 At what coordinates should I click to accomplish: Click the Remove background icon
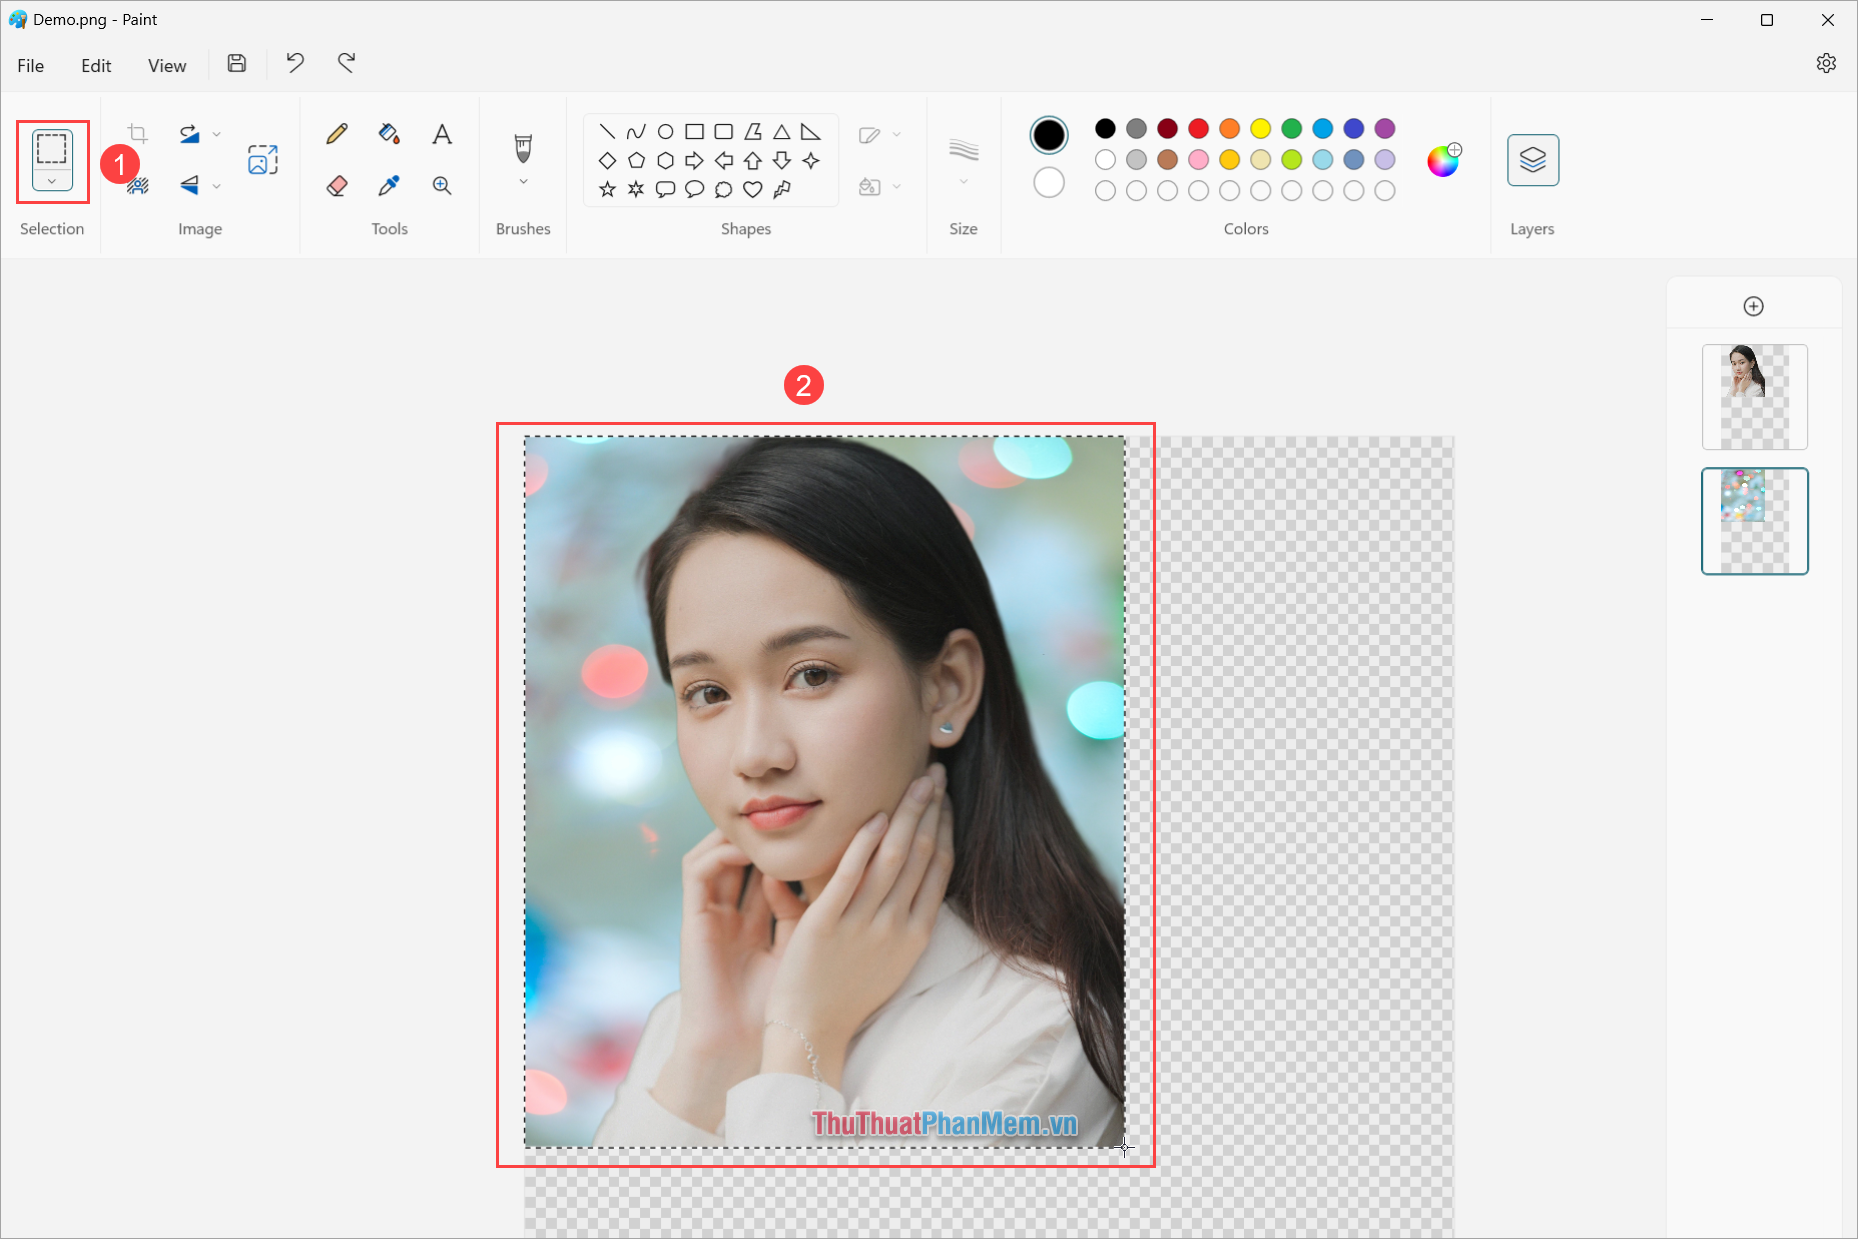pyautogui.click(x=139, y=184)
